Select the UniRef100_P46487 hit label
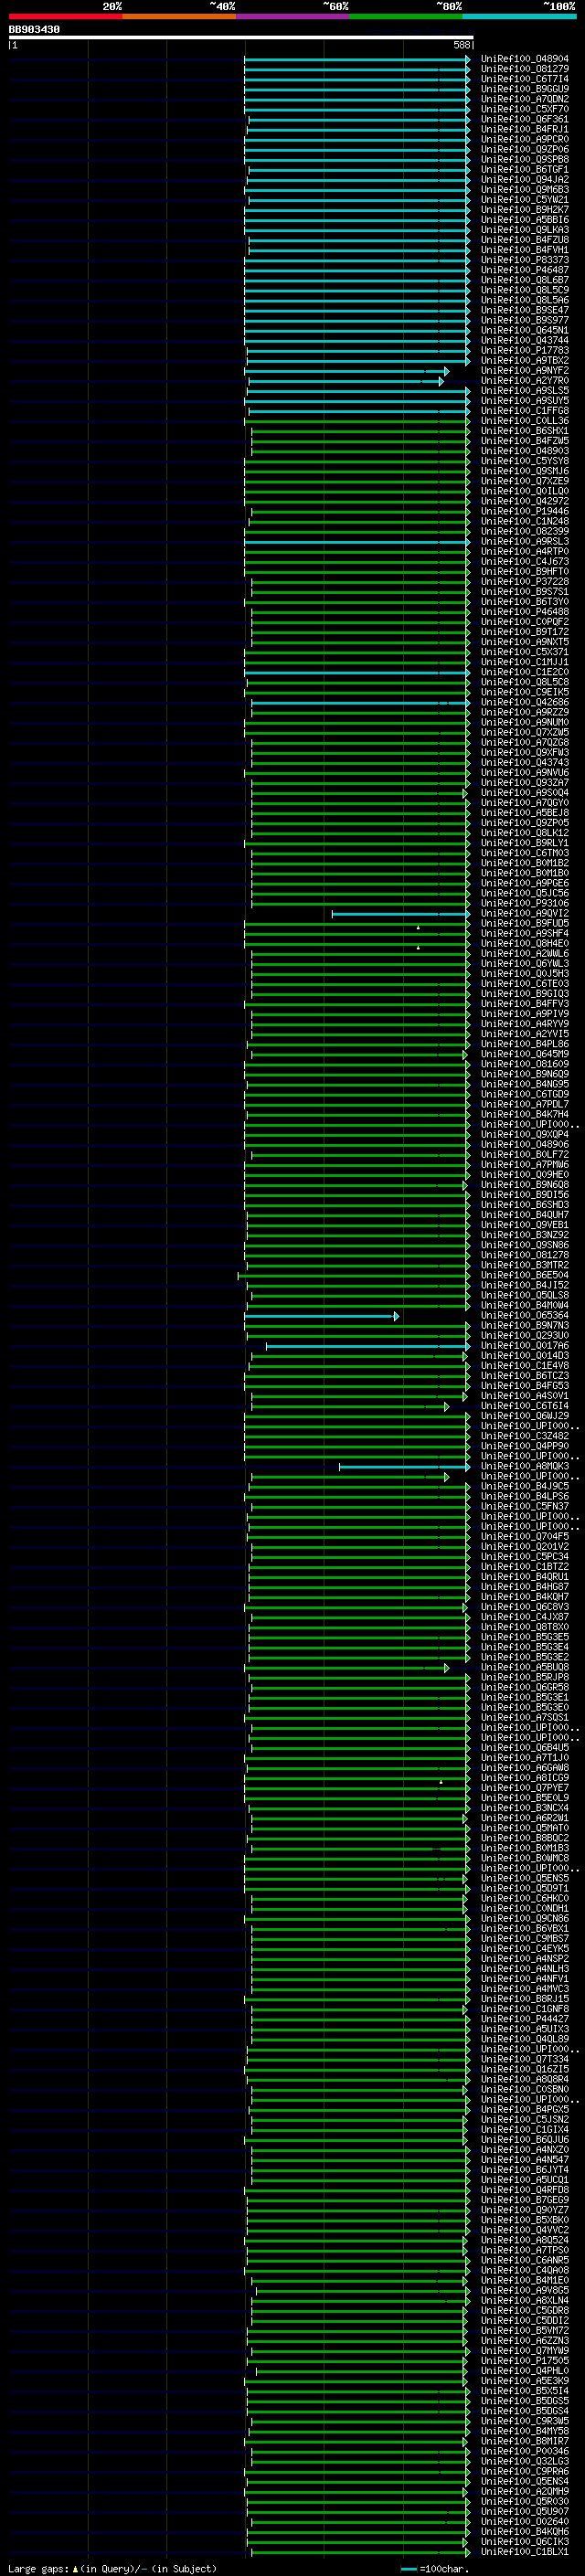 click(525, 270)
